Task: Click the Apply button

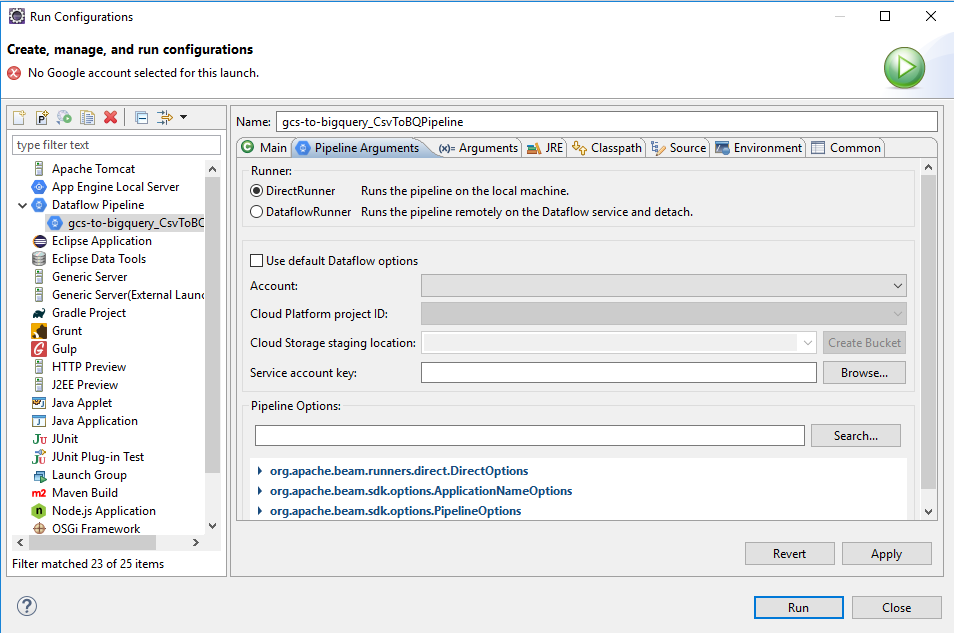Action: pyautogui.click(x=886, y=554)
